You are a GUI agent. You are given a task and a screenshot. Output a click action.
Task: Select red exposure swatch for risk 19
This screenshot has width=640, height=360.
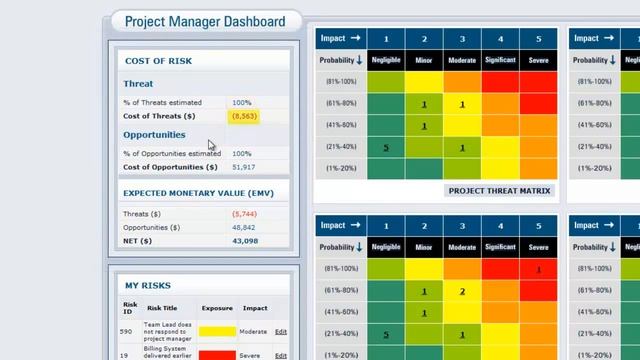click(x=217, y=355)
